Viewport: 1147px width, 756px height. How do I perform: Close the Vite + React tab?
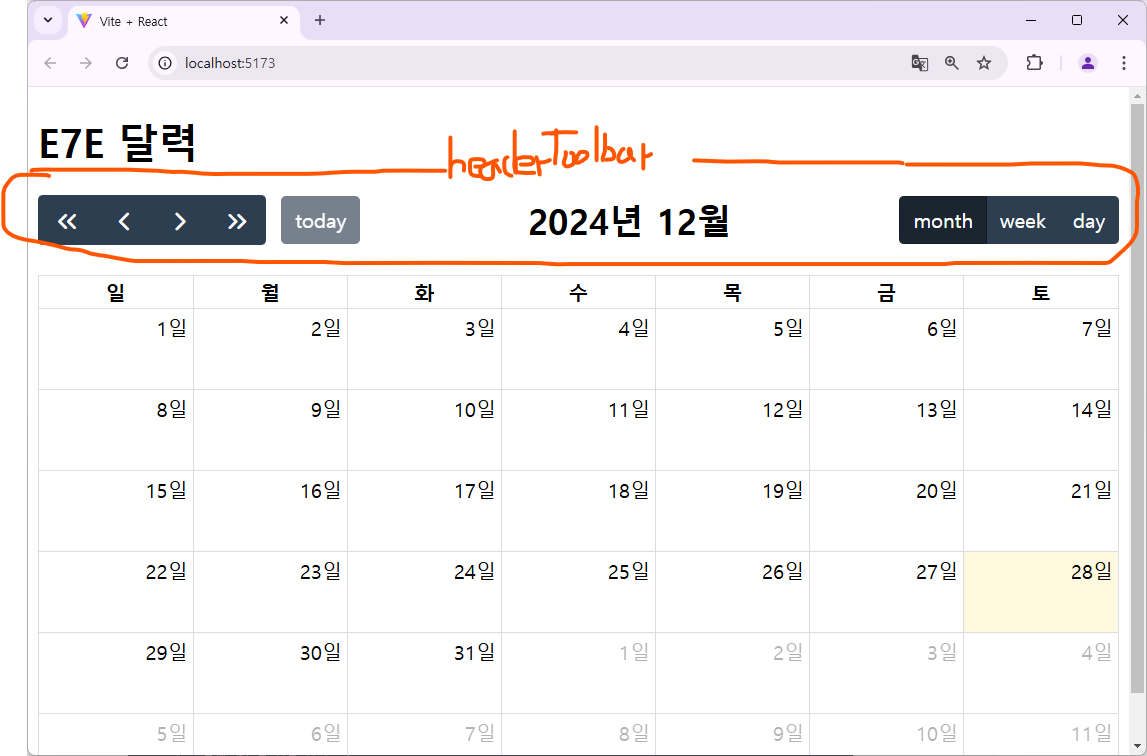284,20
